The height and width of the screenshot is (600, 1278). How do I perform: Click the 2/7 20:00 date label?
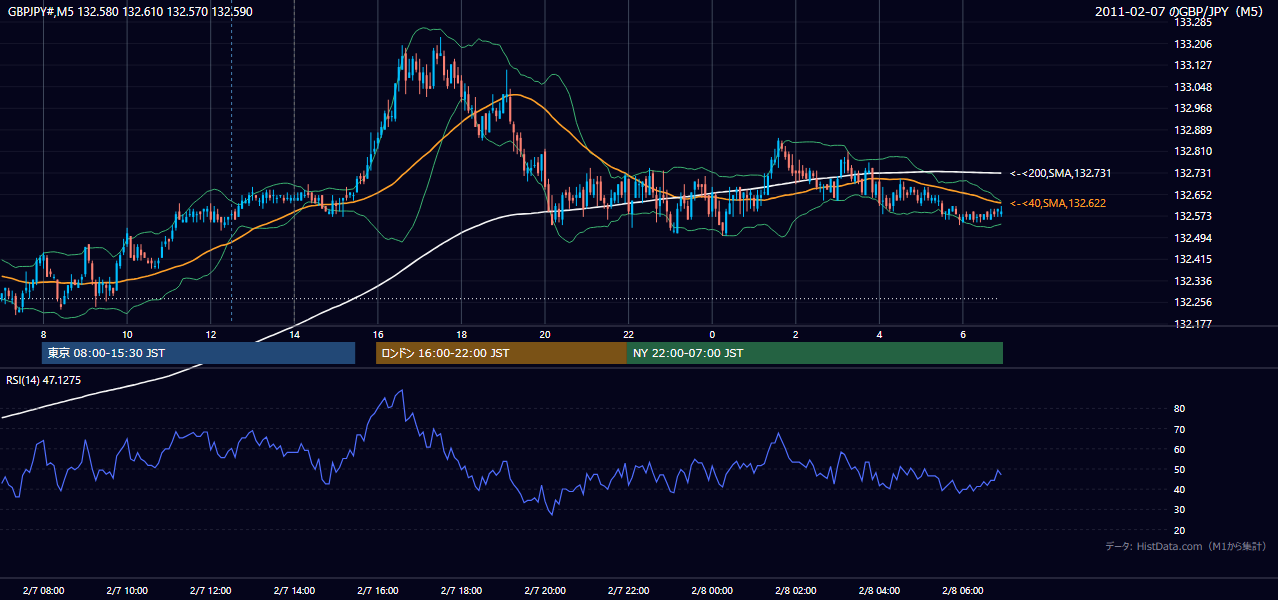click(544, 590)
